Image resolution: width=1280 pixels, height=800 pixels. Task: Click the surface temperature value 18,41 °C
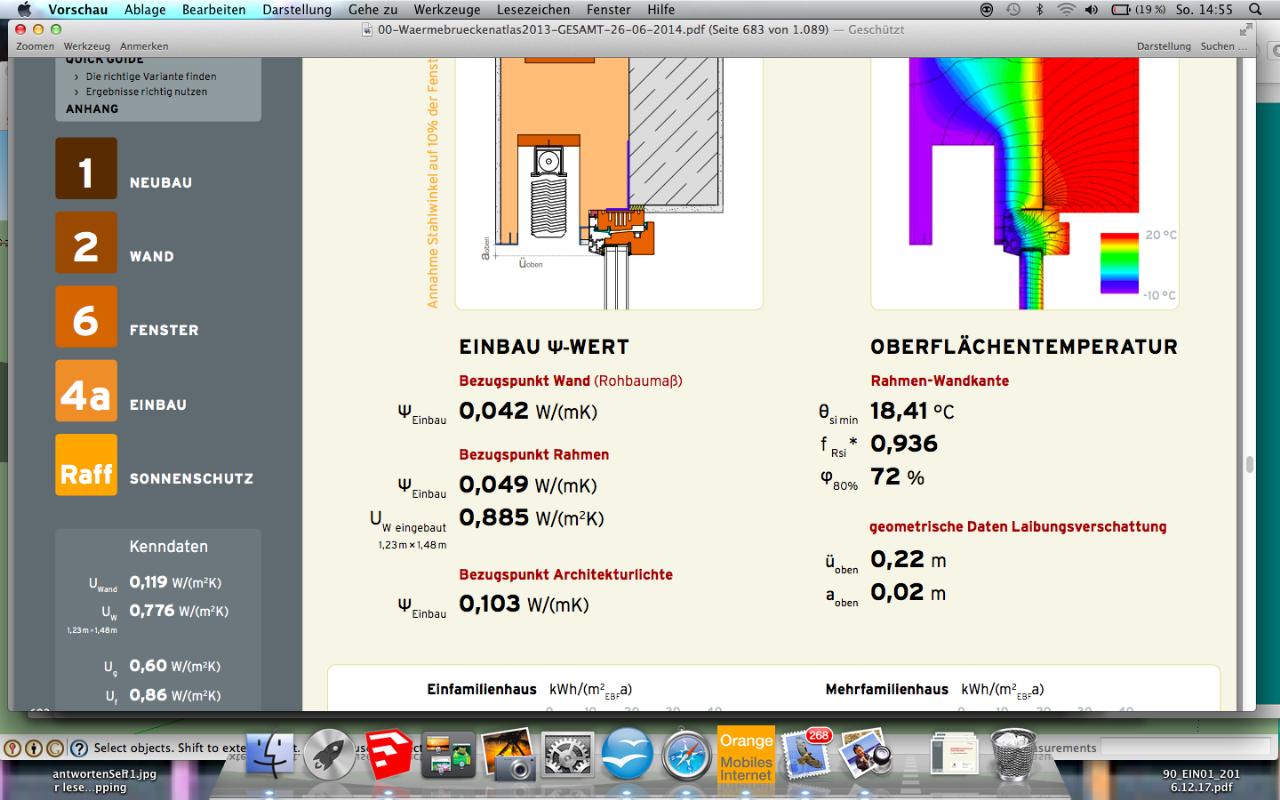tap(912, 411)
